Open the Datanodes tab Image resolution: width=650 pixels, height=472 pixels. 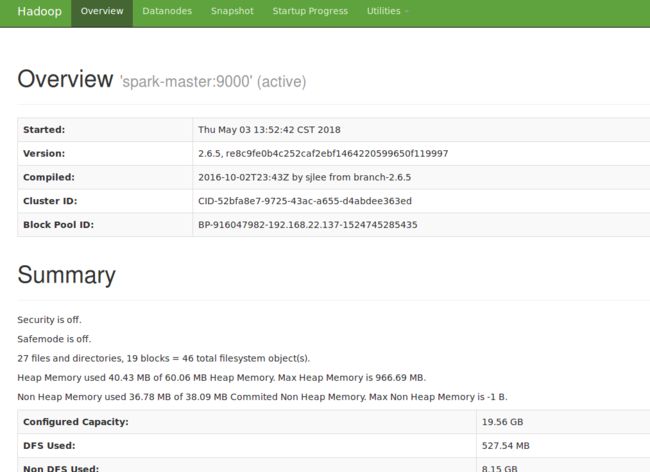coord(167,11)
